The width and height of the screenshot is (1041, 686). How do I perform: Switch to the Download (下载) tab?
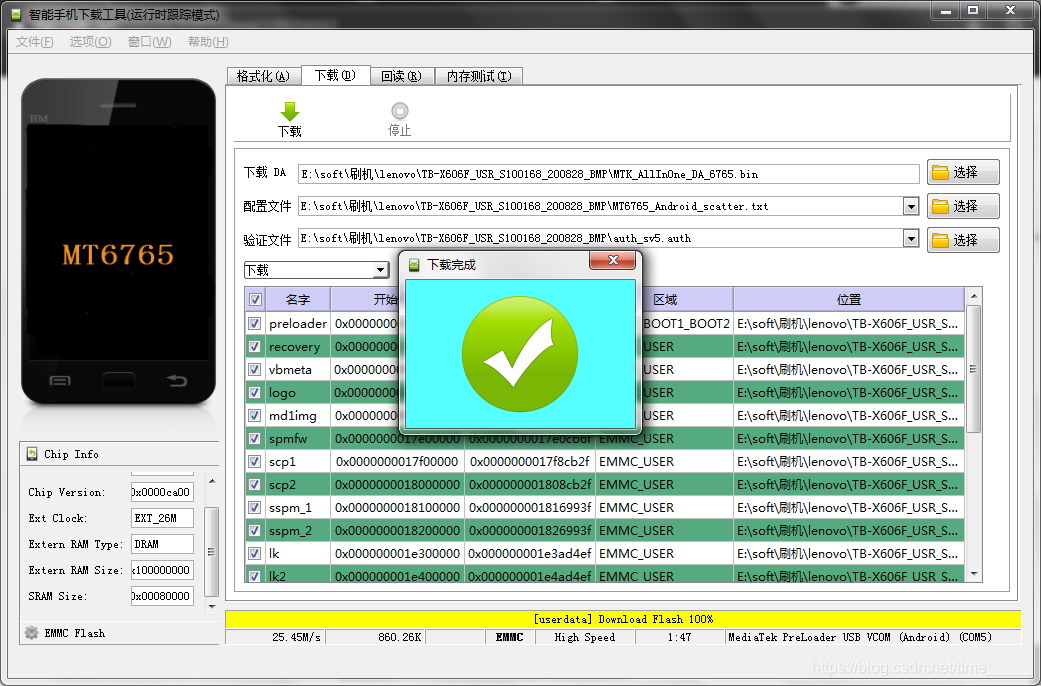[335, 75]
